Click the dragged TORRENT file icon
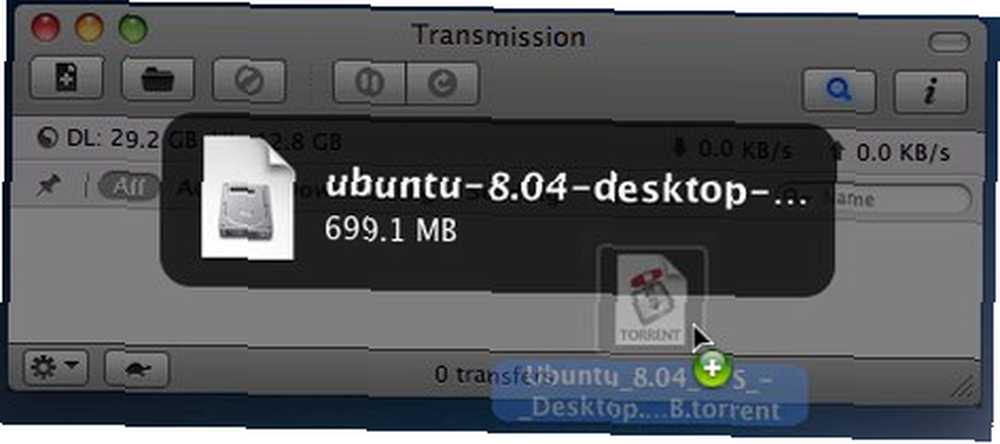 coord(651,300)
